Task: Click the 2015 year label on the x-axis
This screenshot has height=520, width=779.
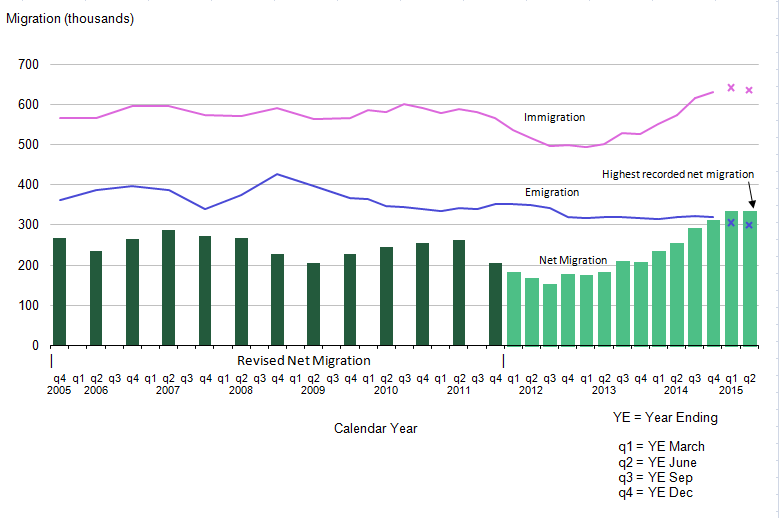Action: tap(731, 390)
